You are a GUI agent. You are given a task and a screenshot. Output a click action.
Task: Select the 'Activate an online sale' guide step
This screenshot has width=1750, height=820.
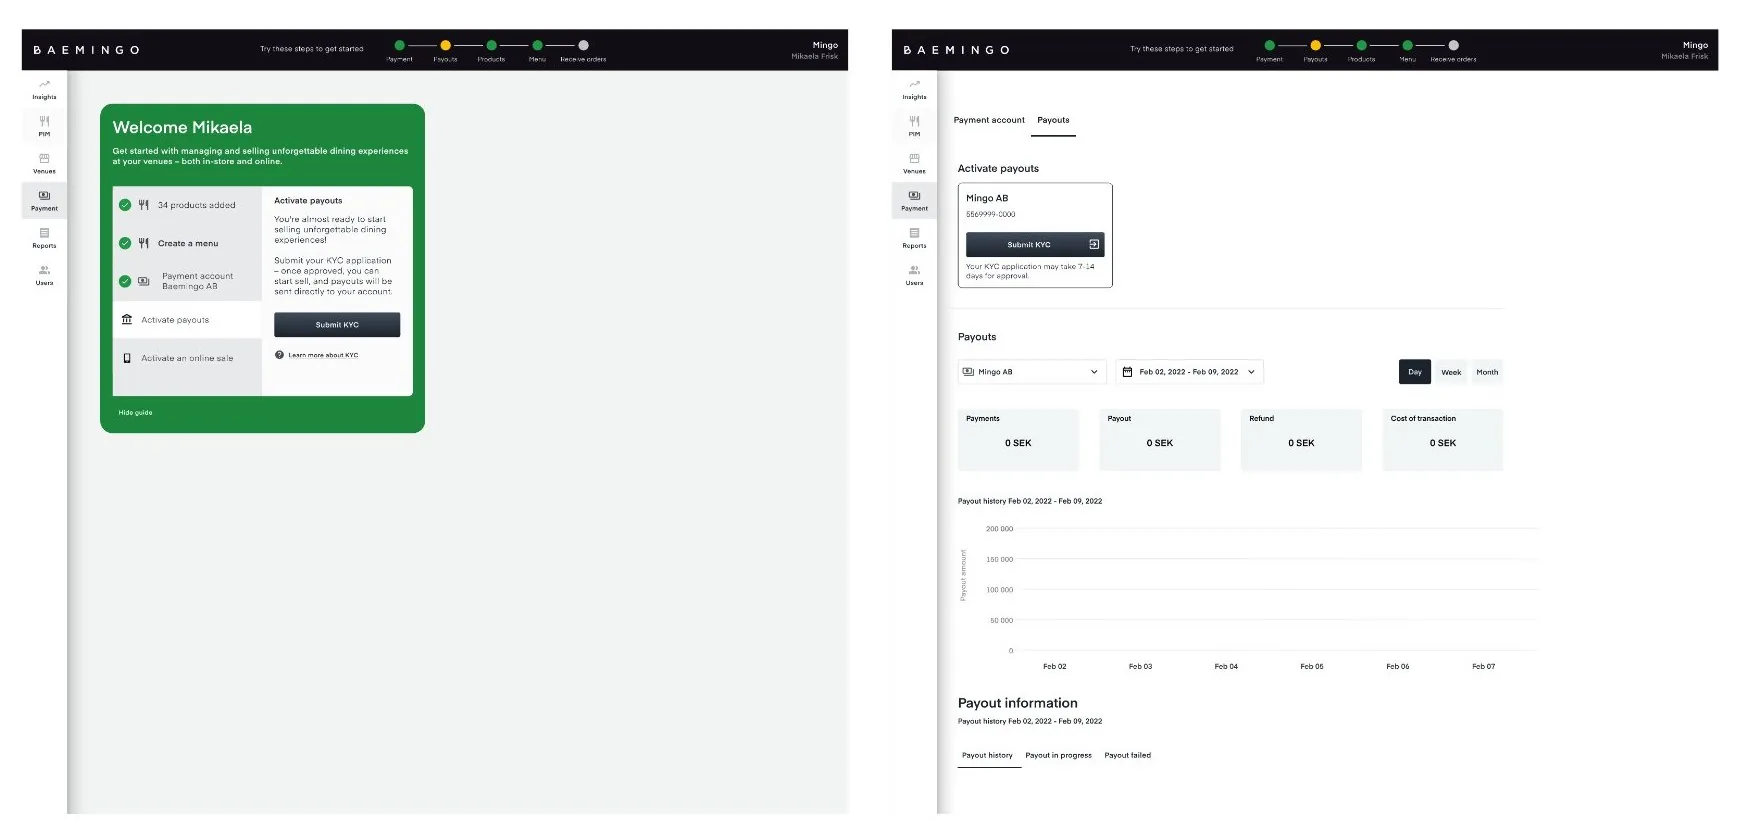[x=187, y=358]
